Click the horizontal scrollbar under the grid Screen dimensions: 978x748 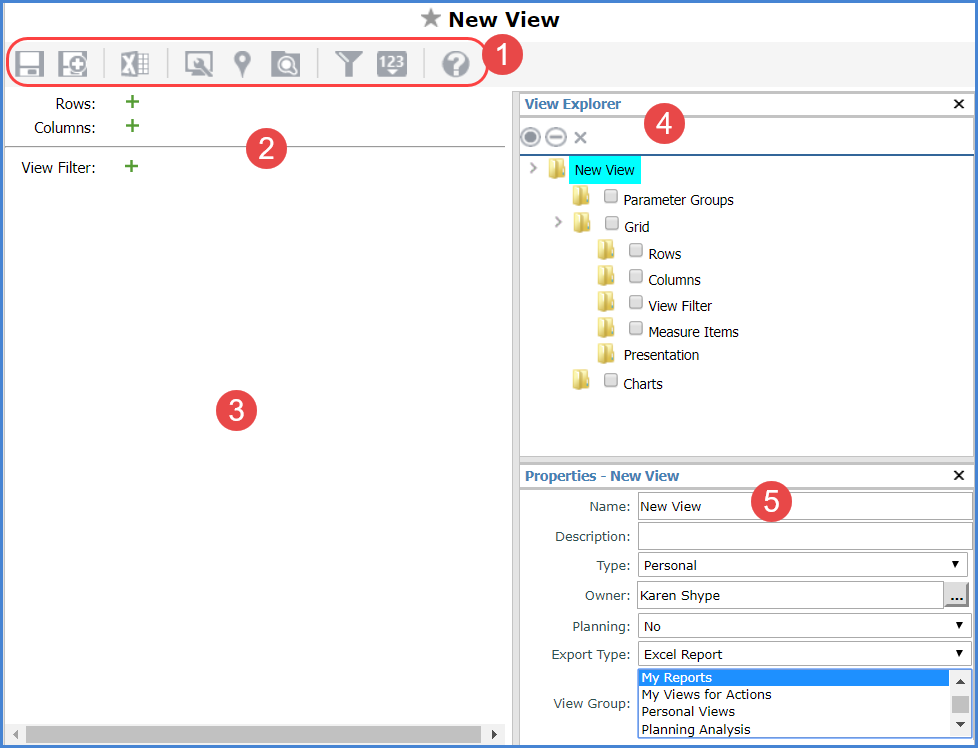(x=255, y=734)
